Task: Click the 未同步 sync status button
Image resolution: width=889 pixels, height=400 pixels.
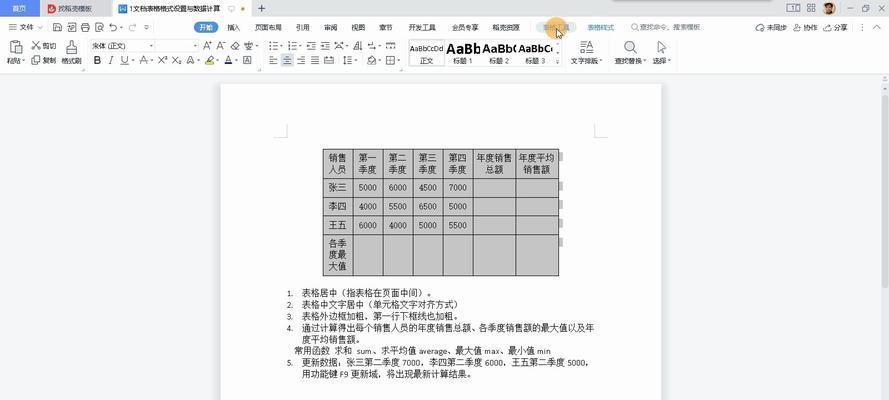Action: coord(771,27)
